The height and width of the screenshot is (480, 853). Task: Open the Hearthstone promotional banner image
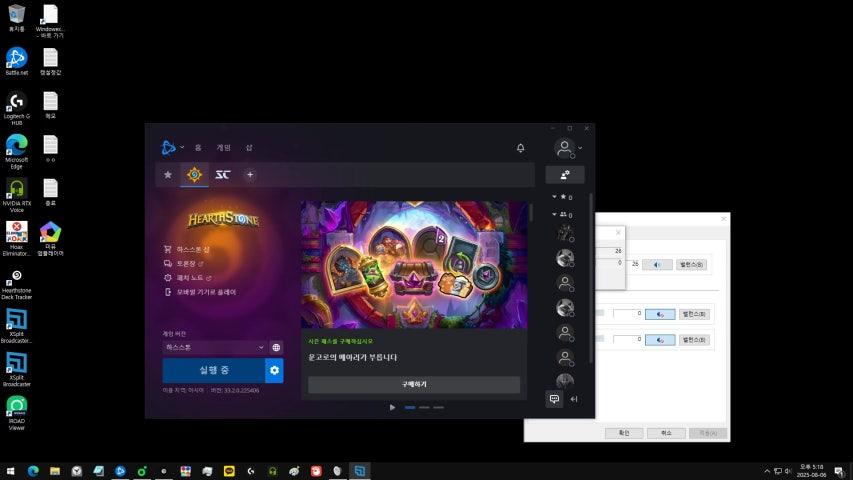click(x=414, y=265)
